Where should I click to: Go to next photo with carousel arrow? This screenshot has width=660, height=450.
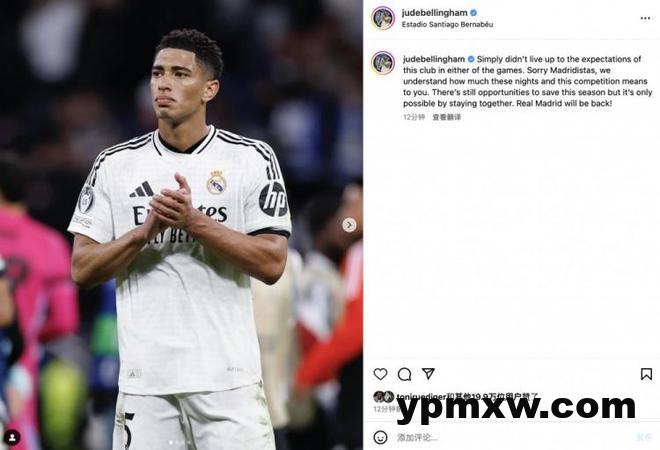coord(349,225)
